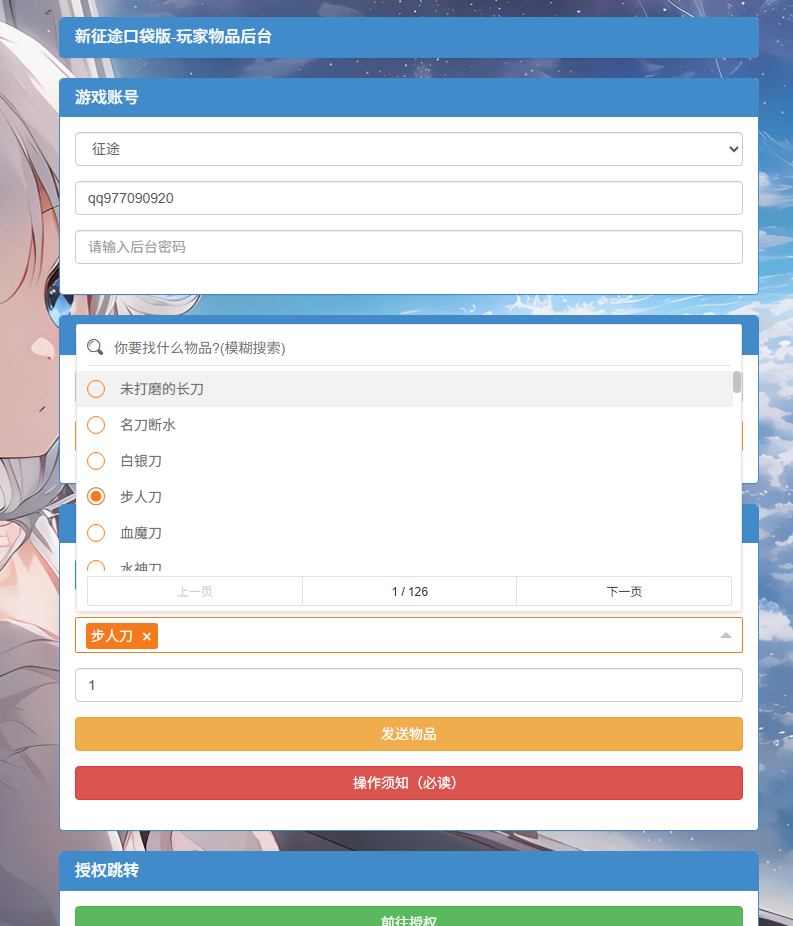Open the 征途 game server dropdown
The image size is (793, 926).
coord(409,149)
